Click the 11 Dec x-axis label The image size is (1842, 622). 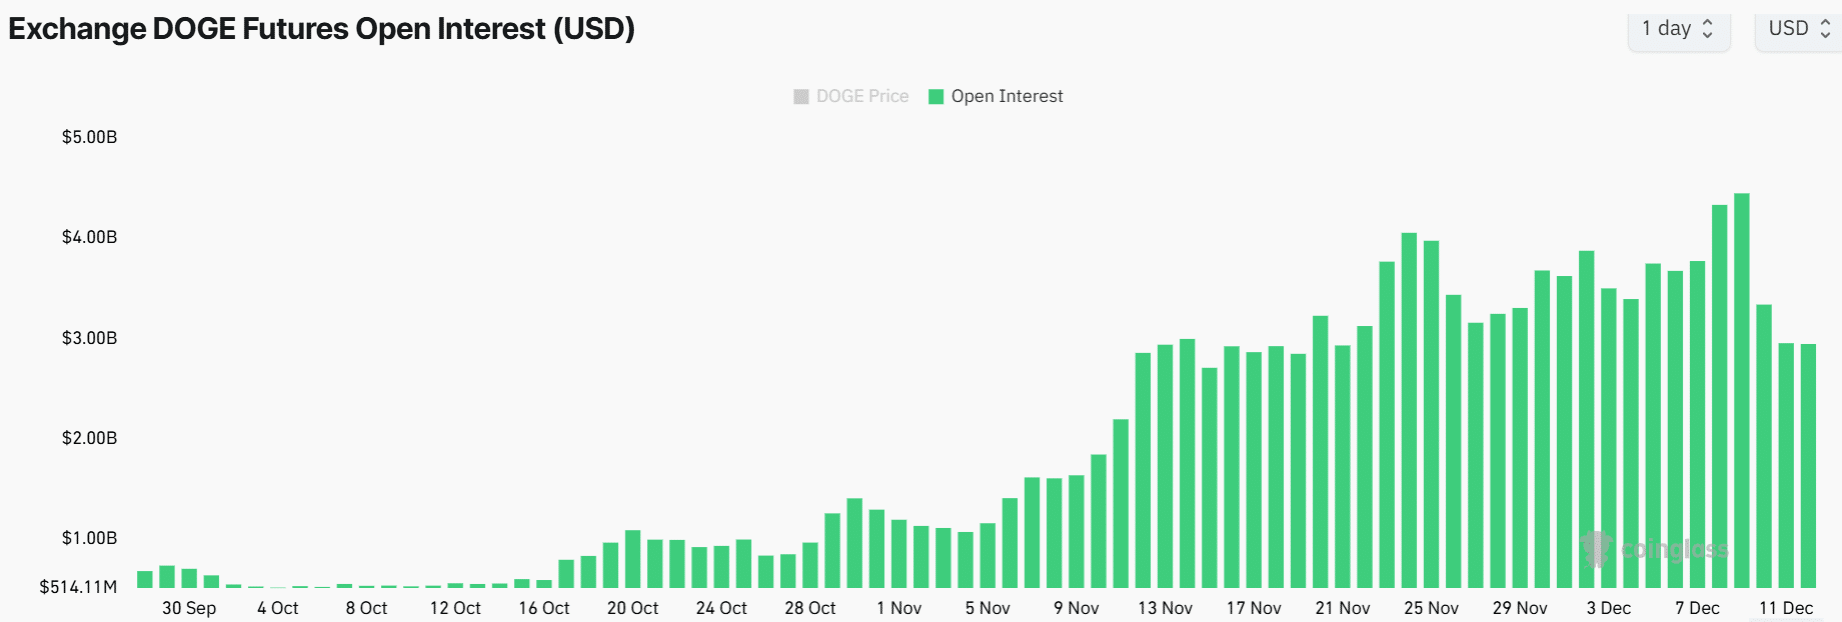pos(1786,608)
